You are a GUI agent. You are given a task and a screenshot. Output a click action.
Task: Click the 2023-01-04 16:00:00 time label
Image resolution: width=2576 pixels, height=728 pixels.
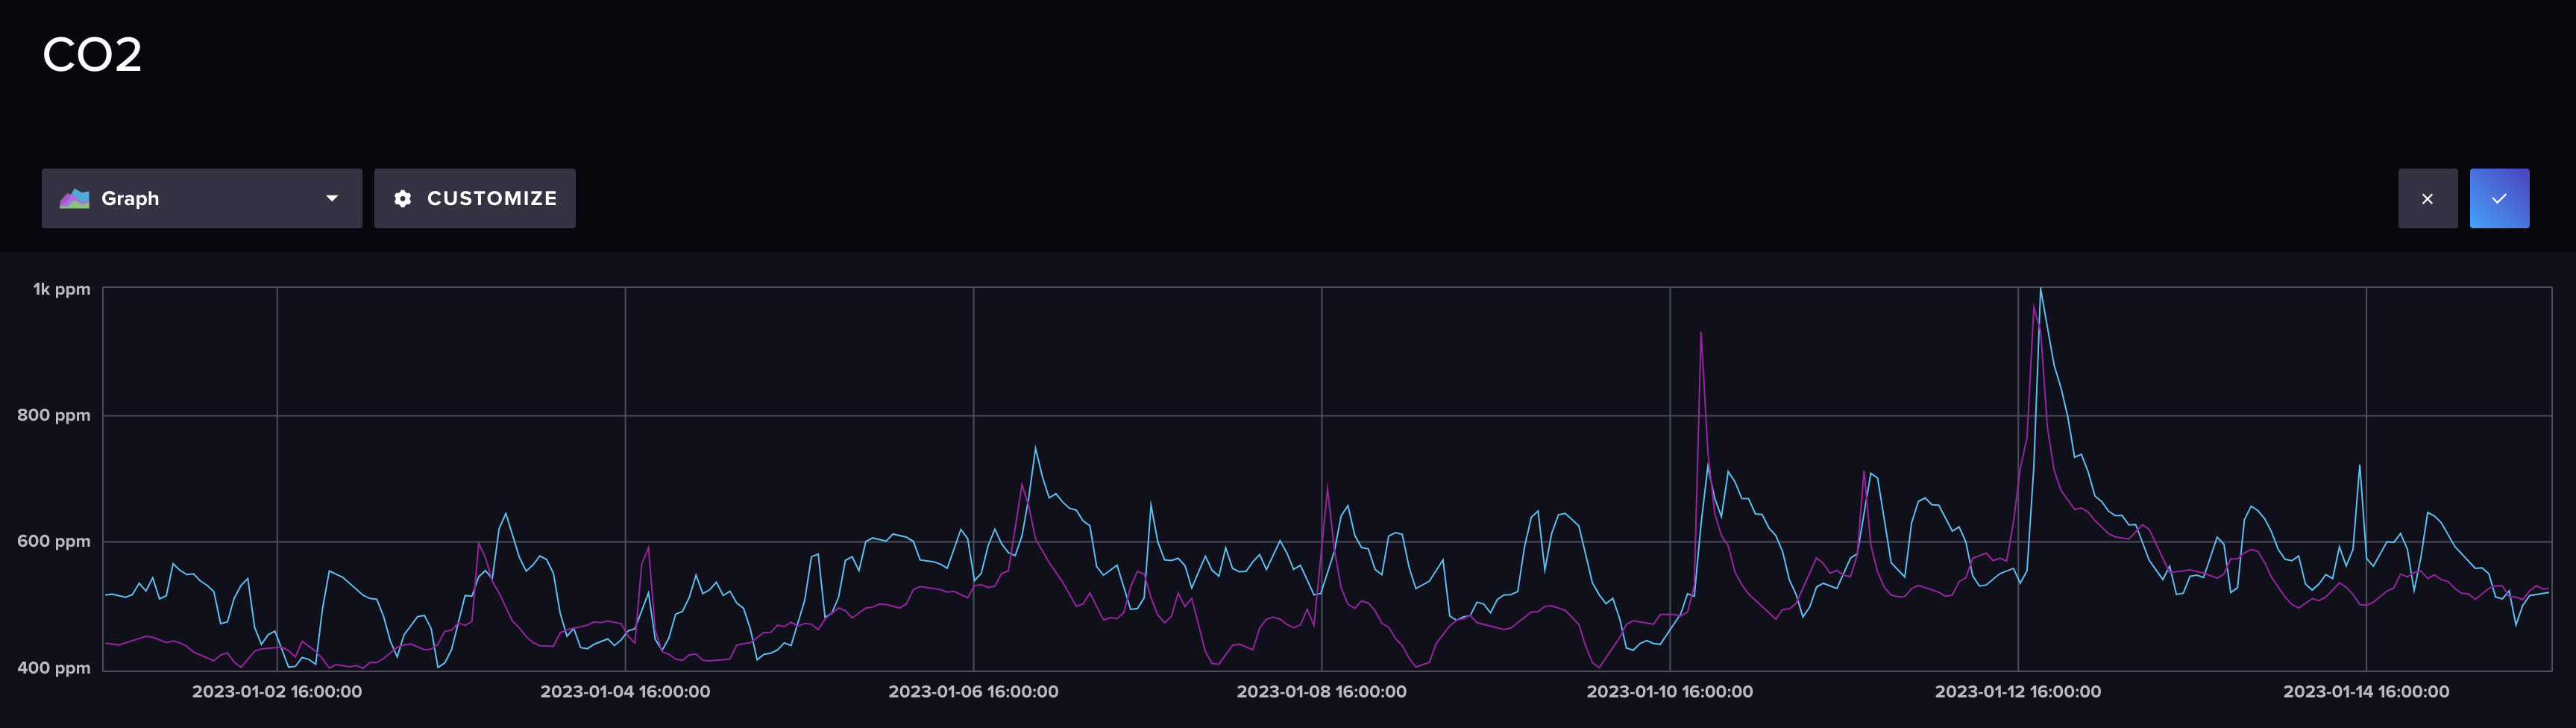625,691
